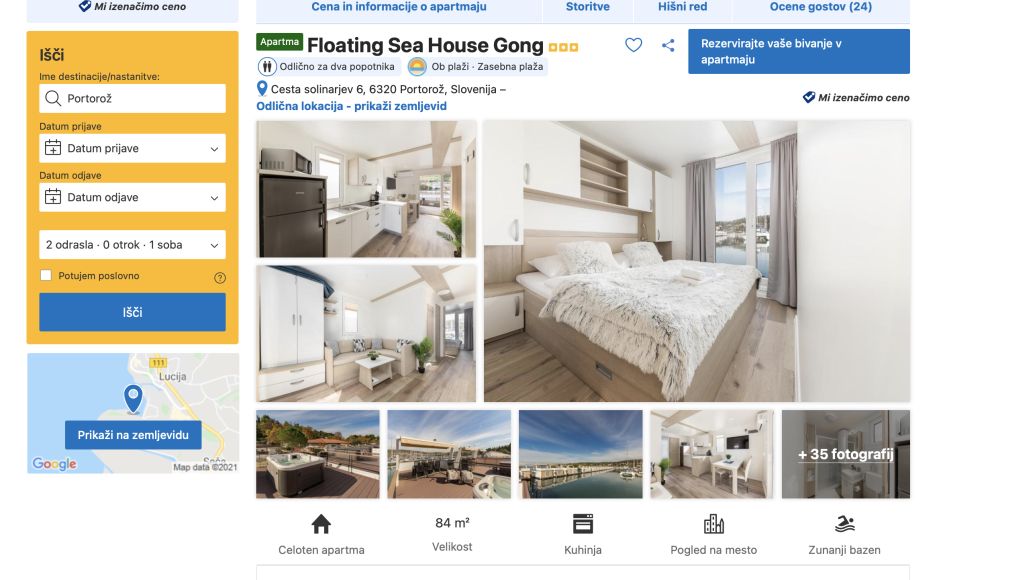Click the kitchen icon above Kuhinja
The height and width of the screenshot is (580, 1024).
pos(583,524)
